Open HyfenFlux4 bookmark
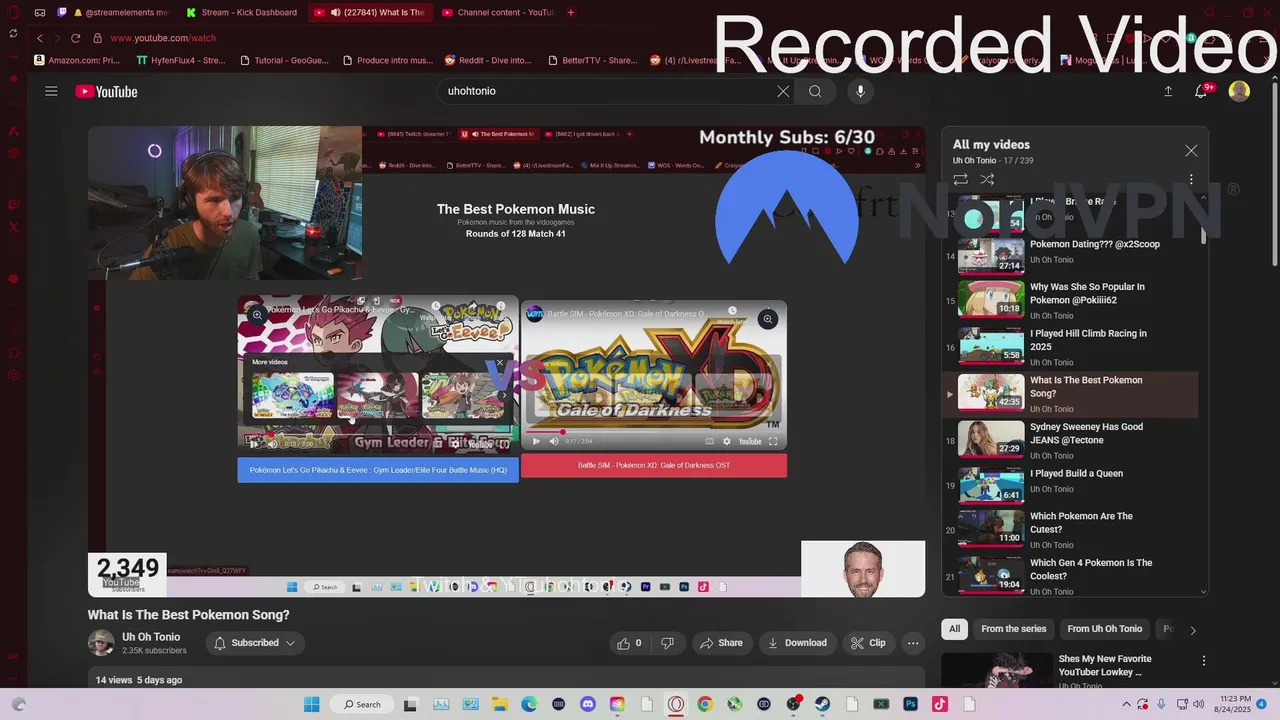 pyautogui.click(x=181, y=60)
